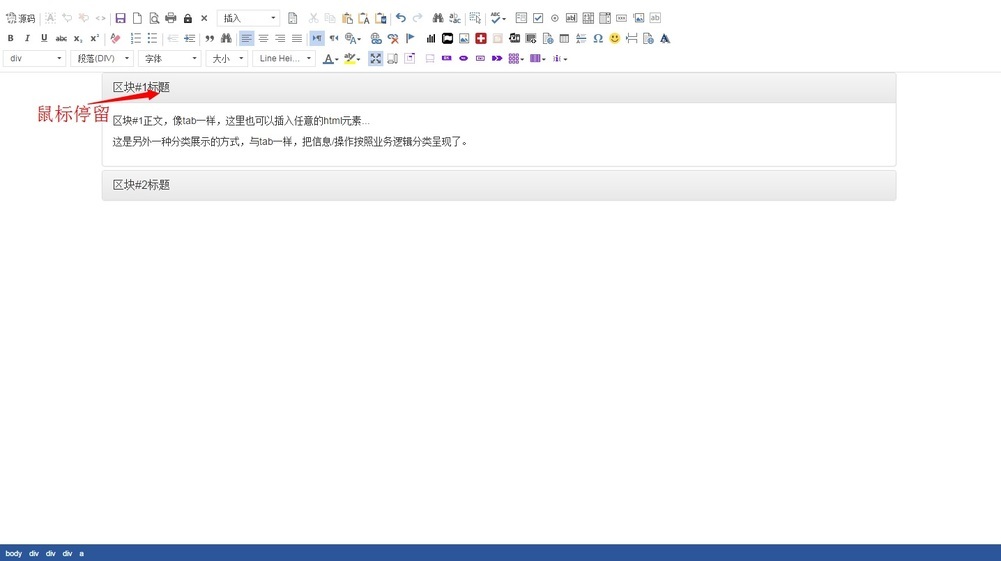Image resolution: width=1001 pixels, height=561 pixels.
Task: Open the 源码 source view
Action: 20,19
